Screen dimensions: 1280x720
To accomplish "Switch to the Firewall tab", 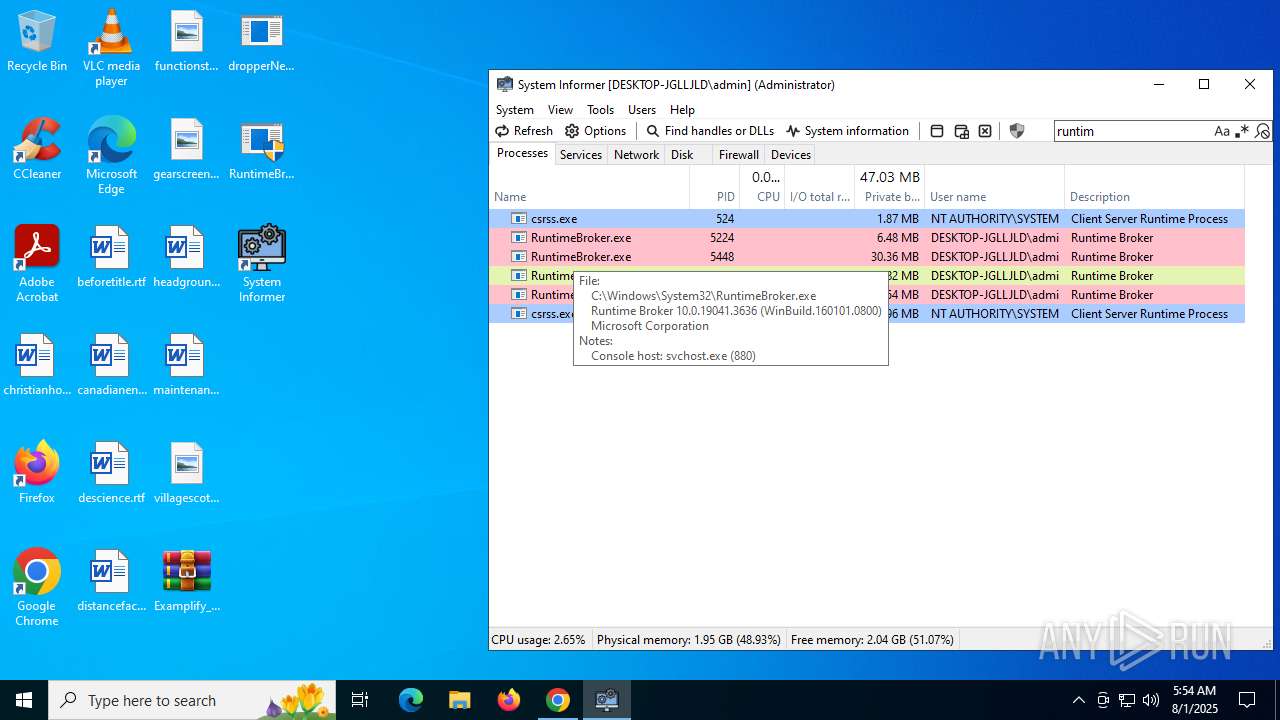I will click(x=739, y=155).
